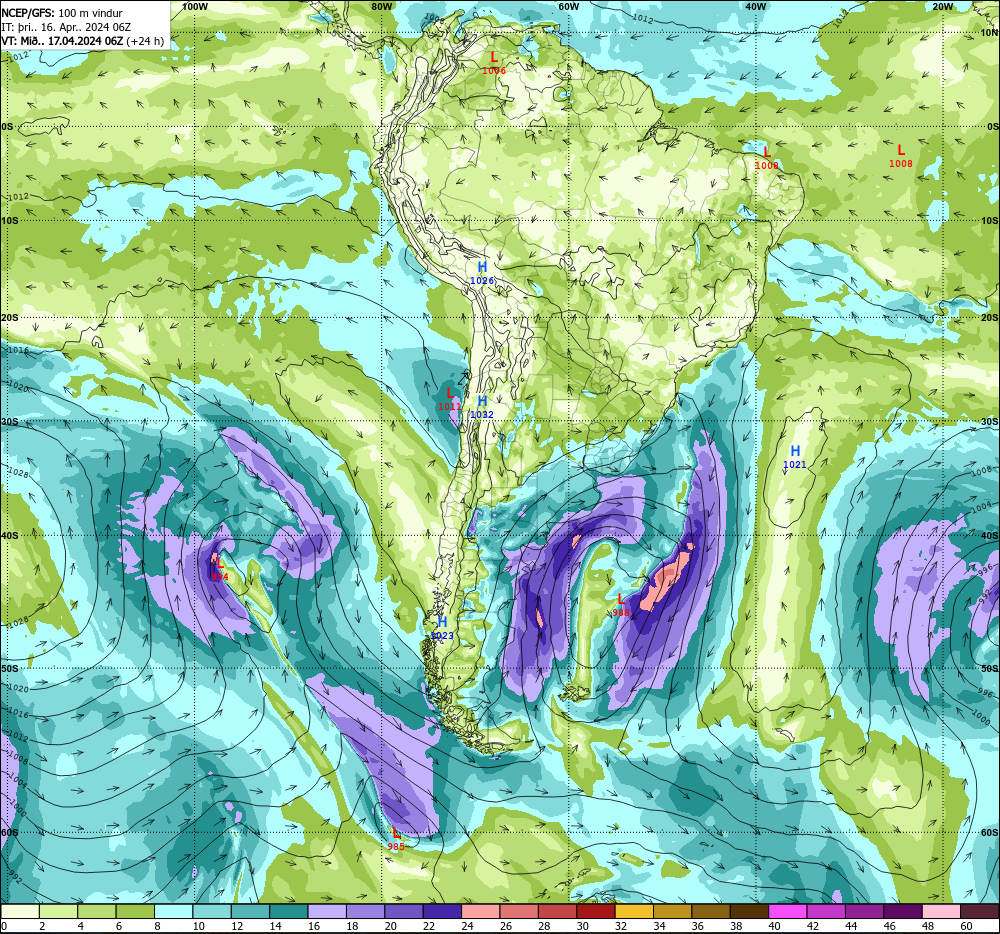The image size is (1000, 934).
Task: Select the L 985 low near 60S
Action: (395, 839)
